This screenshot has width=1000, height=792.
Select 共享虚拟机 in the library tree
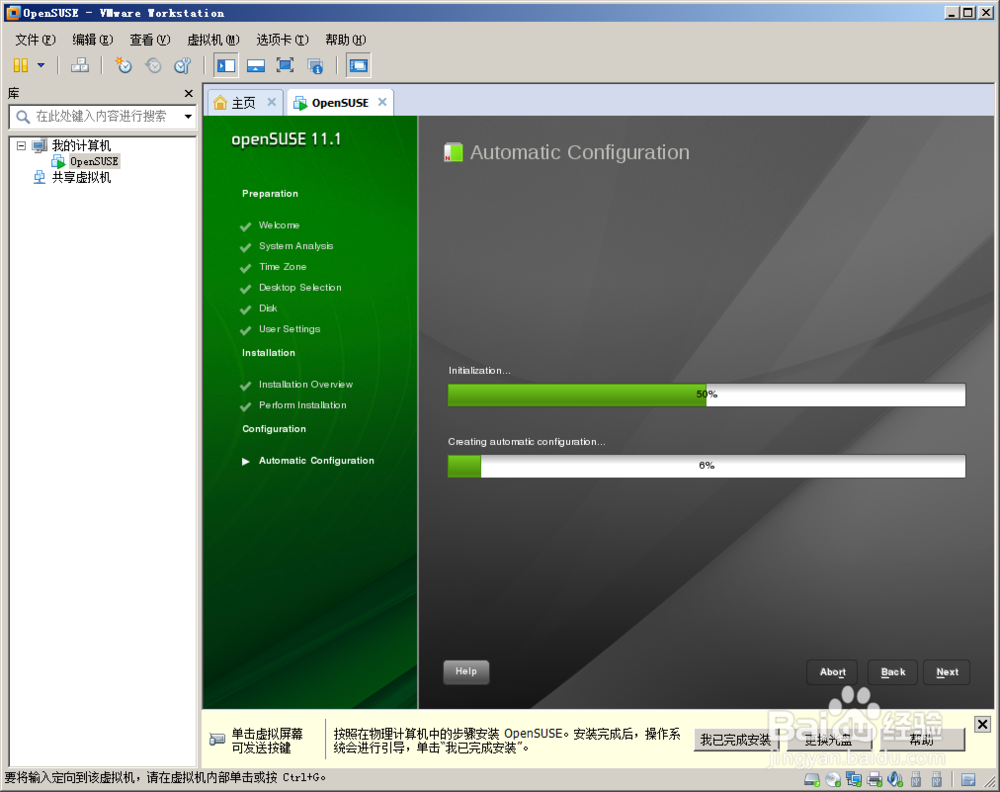81,177
